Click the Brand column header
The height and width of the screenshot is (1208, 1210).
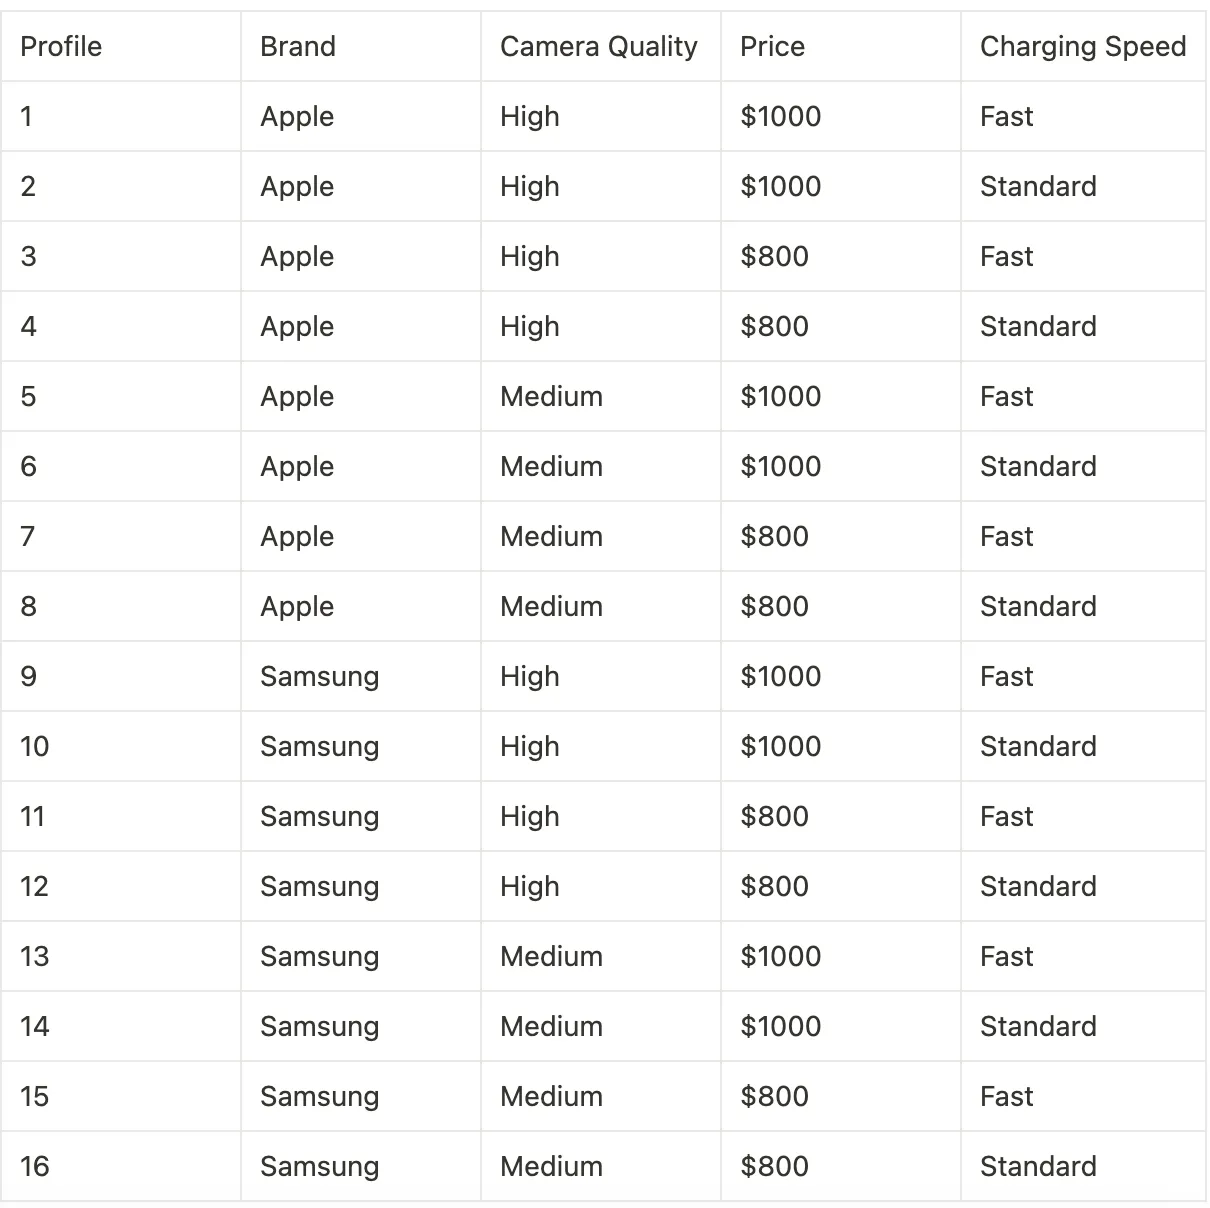(x=360, y=46)
